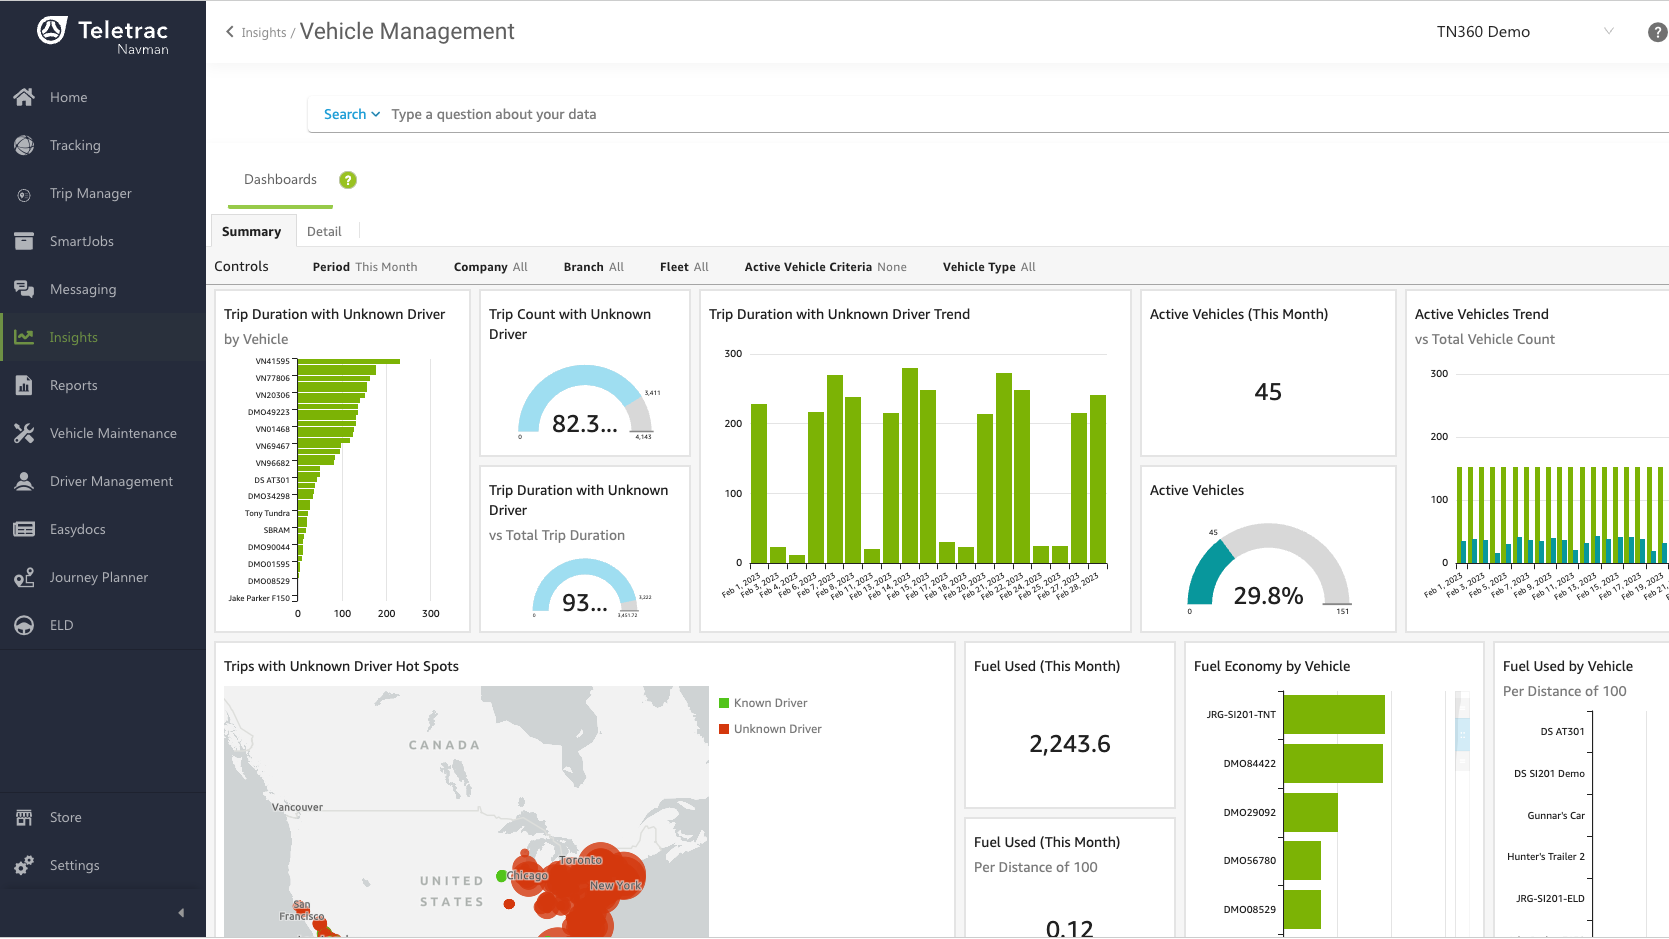Open the ELD sidebar icon

click(x=24, y=625)
